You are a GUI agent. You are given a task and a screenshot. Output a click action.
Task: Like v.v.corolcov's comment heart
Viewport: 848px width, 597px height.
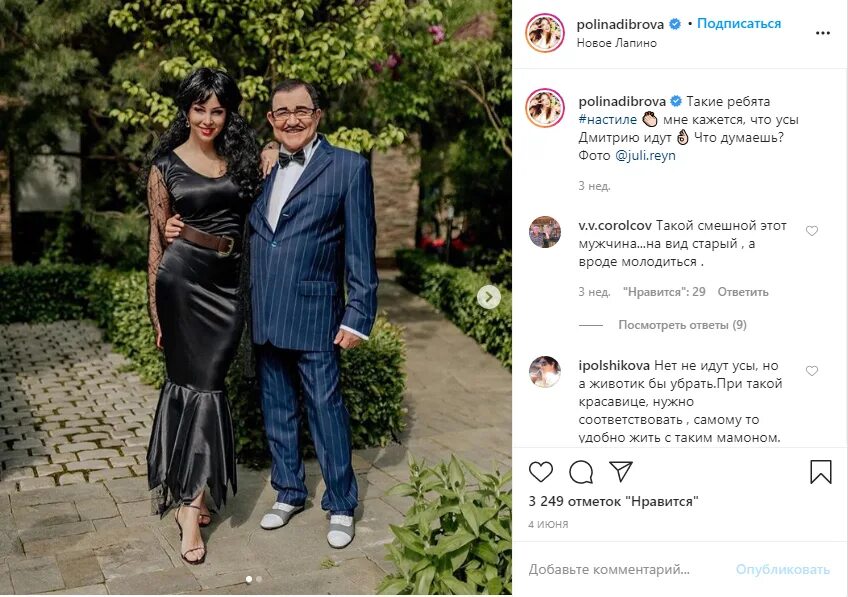pos(812,231)
